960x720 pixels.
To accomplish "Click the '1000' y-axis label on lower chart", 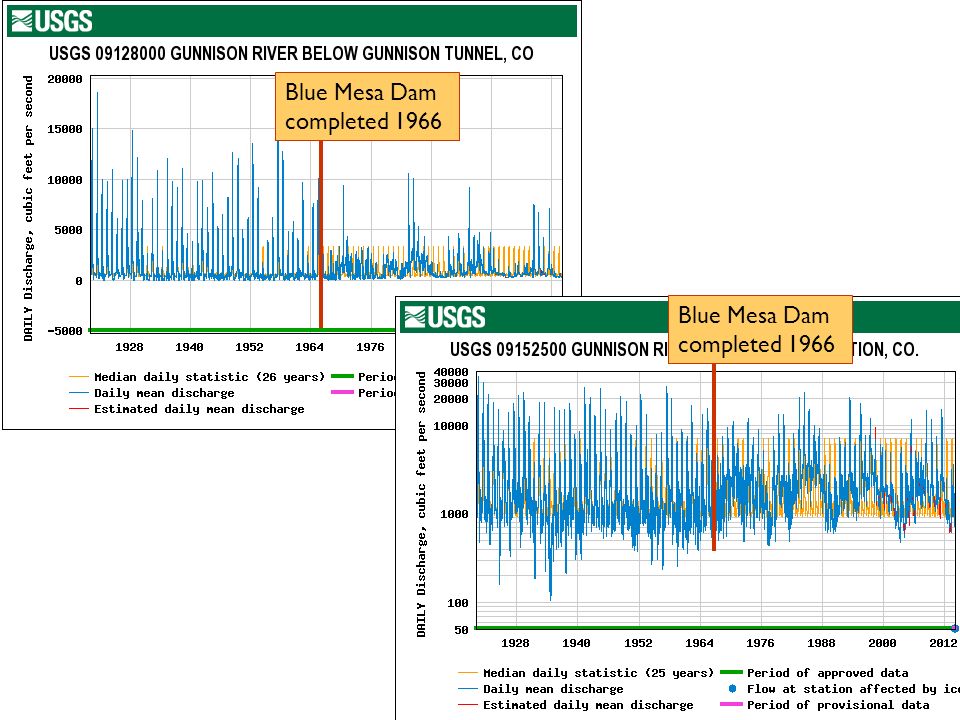I will pyautogui.click(x=454, y=514).
